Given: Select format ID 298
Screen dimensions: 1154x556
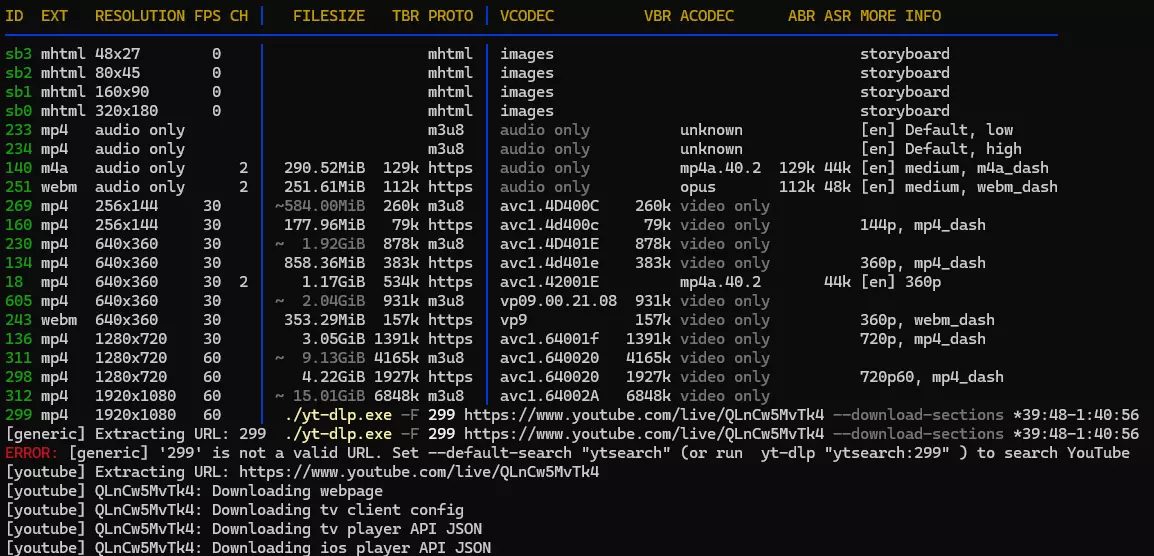Looking at the screenshot, I should click(18, 378).
